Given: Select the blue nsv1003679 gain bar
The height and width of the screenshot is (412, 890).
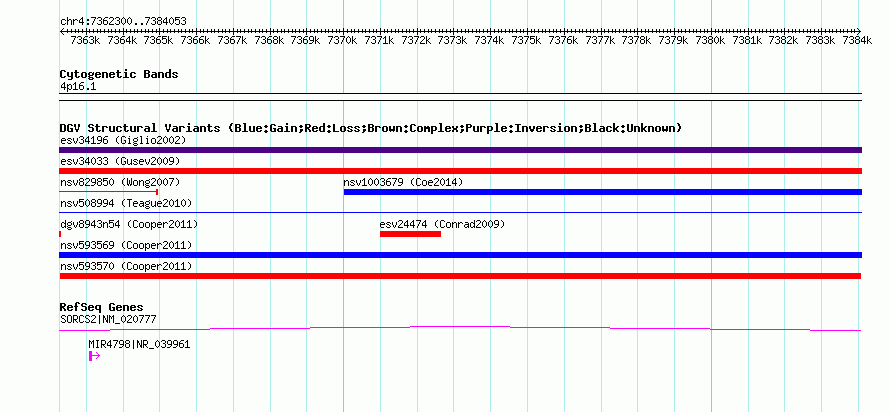Looking at the screenshot, I should tap(602, 192).
